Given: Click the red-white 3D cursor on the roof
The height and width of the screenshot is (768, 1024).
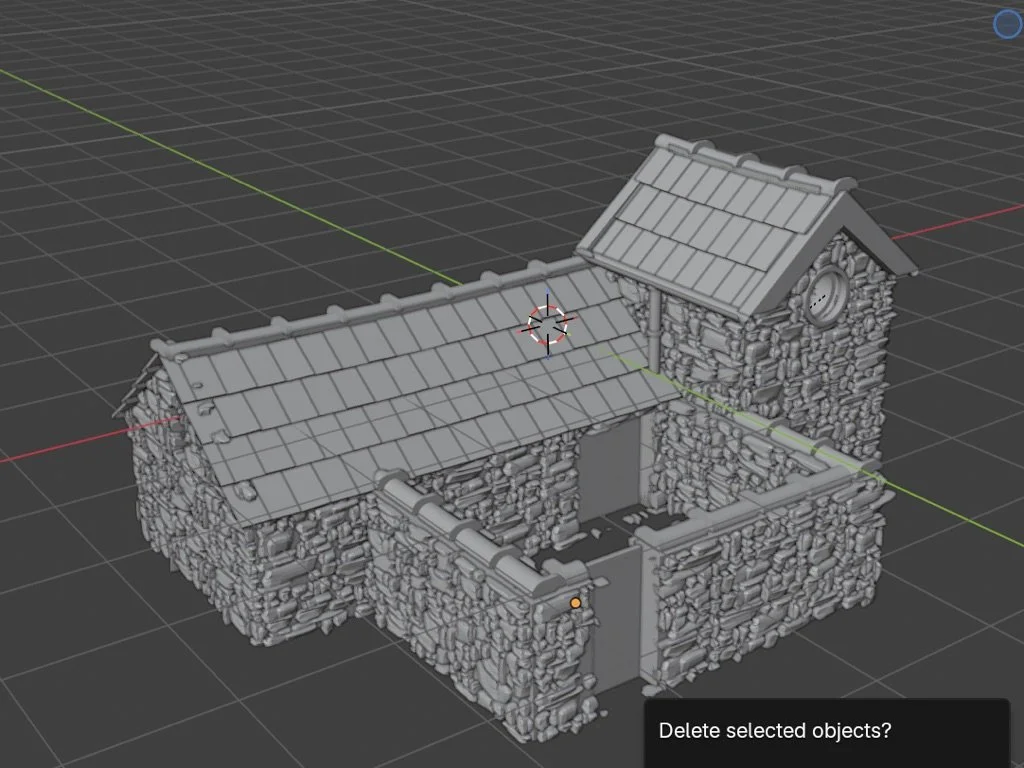Looking at the screenshot, I should point(547,325).
